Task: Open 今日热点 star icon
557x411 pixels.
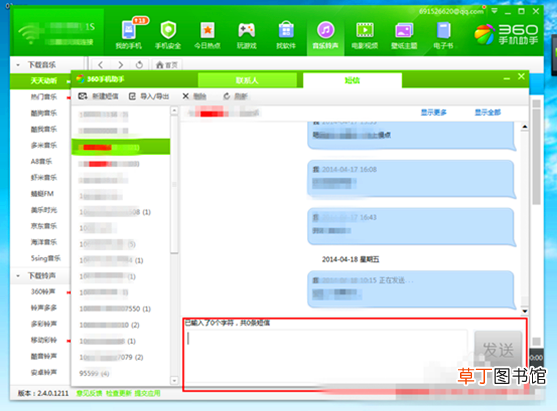Action: [207, 34]
